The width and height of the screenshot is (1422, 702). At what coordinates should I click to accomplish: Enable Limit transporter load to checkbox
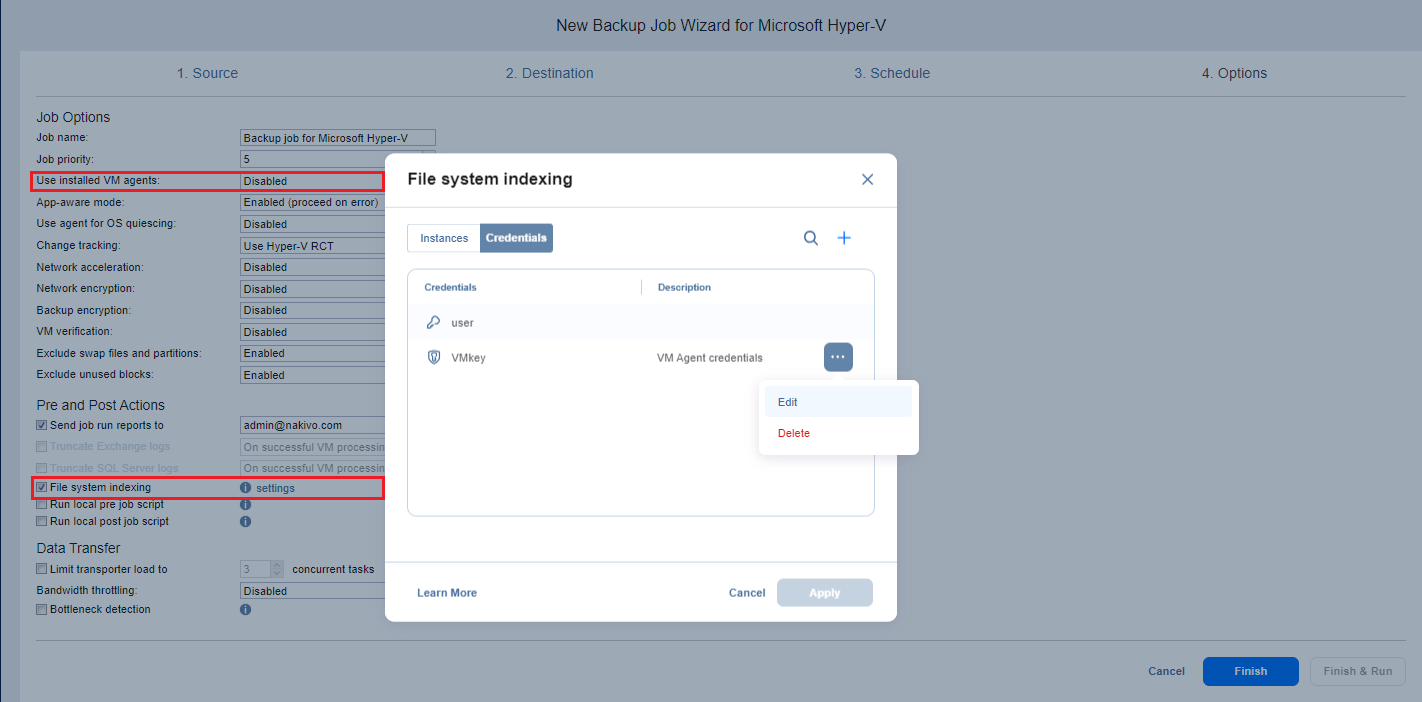coord(42,569)
